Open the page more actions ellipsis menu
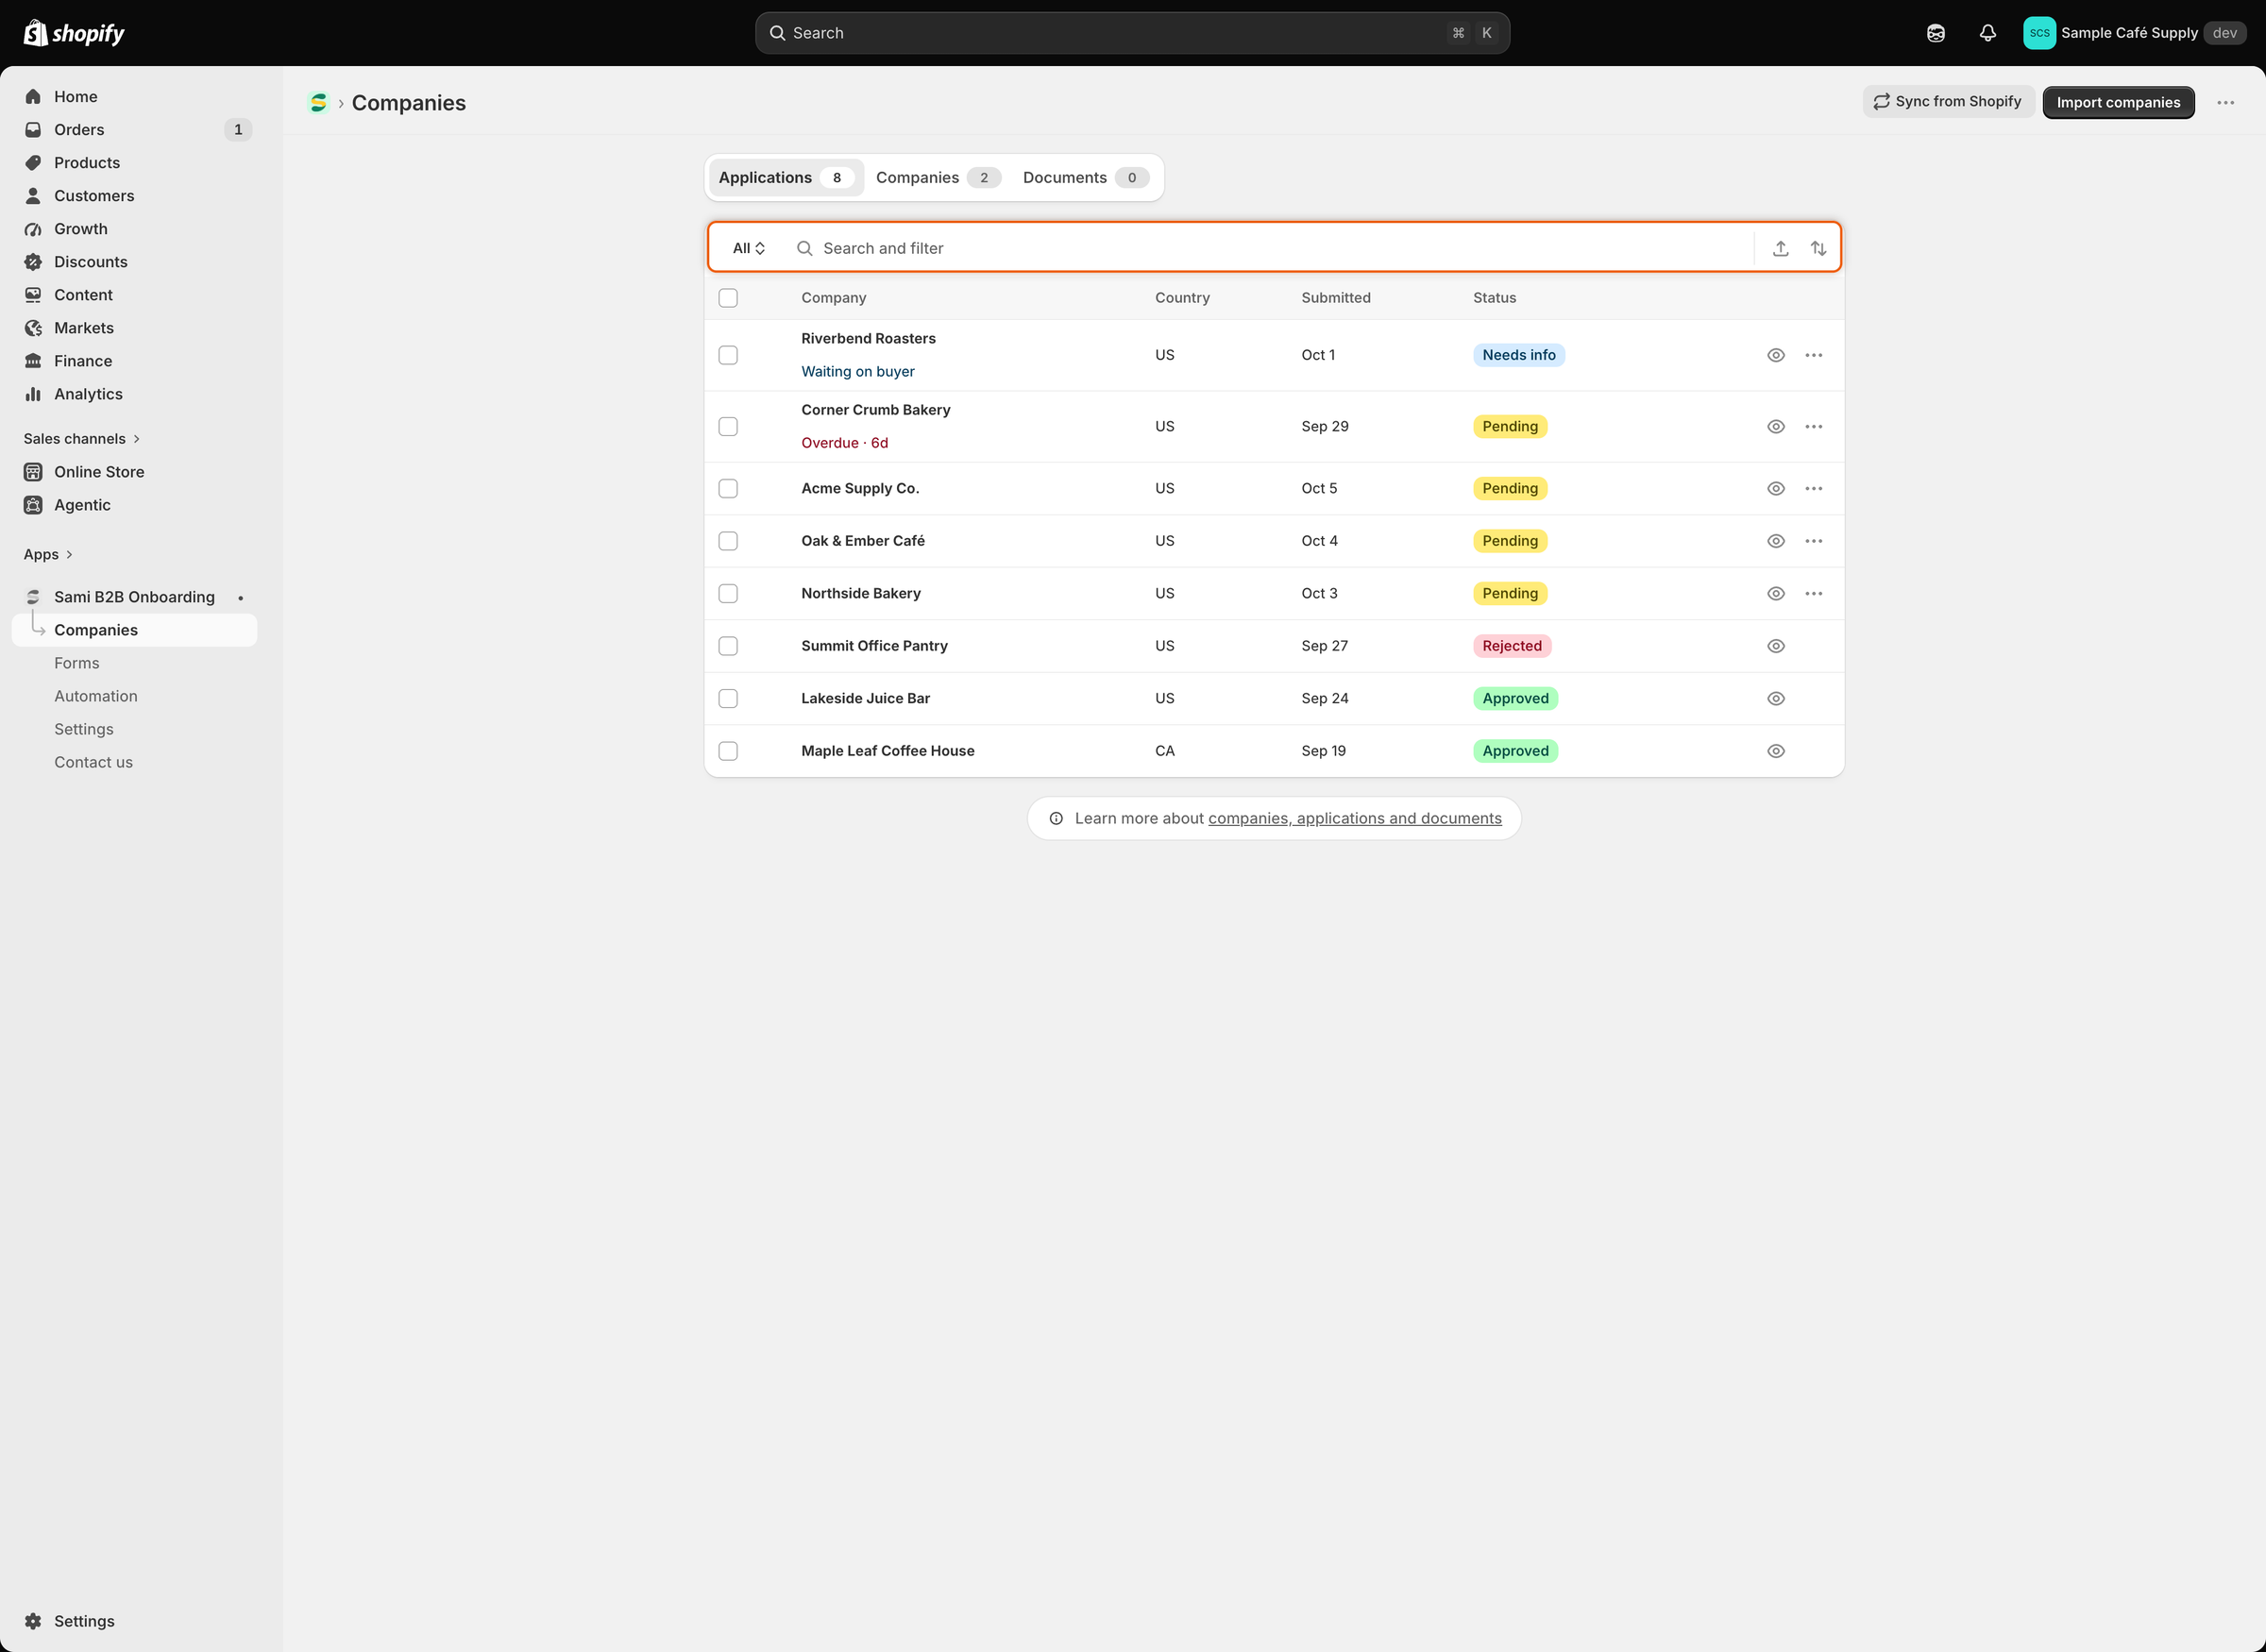 tap(2225, 103)
